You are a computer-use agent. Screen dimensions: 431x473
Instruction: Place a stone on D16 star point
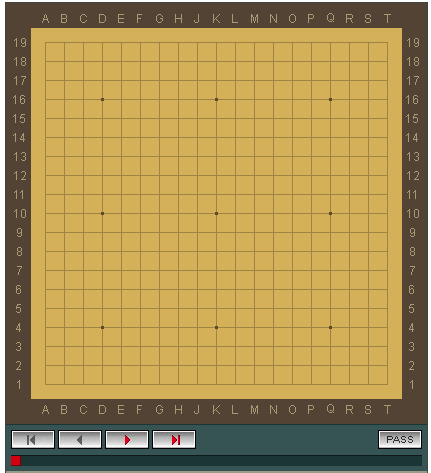[x=102, y=99]
